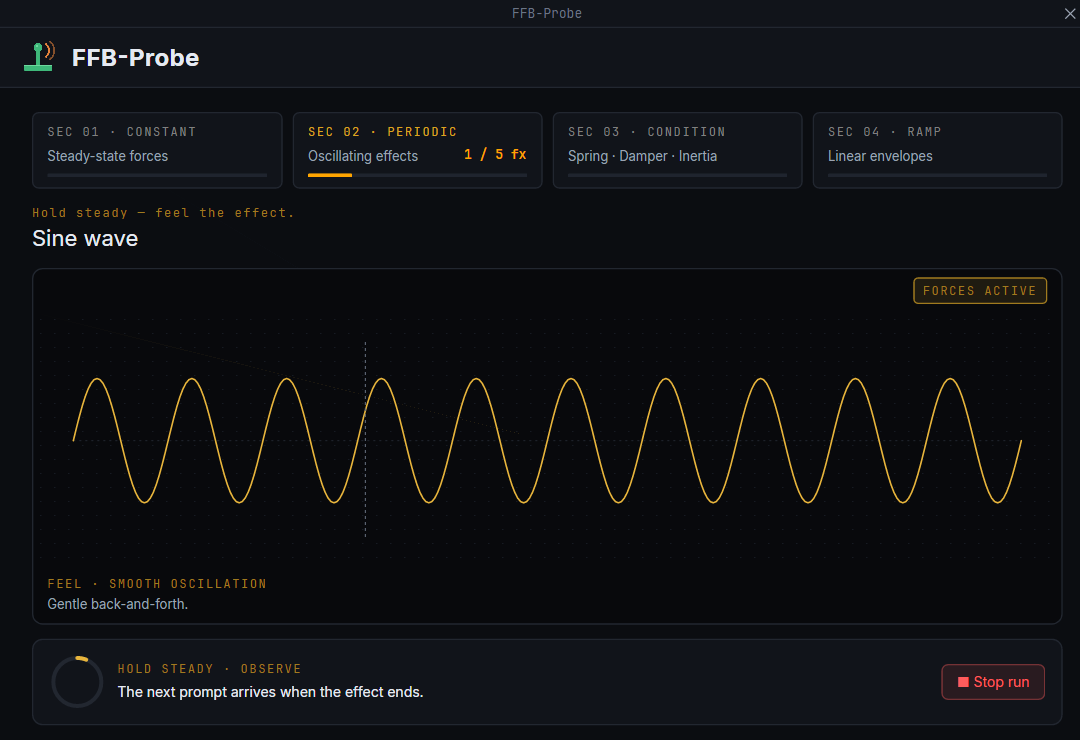Click the "Oscillating effects" subtitle

pyautogui.click(x=363, y=156)
